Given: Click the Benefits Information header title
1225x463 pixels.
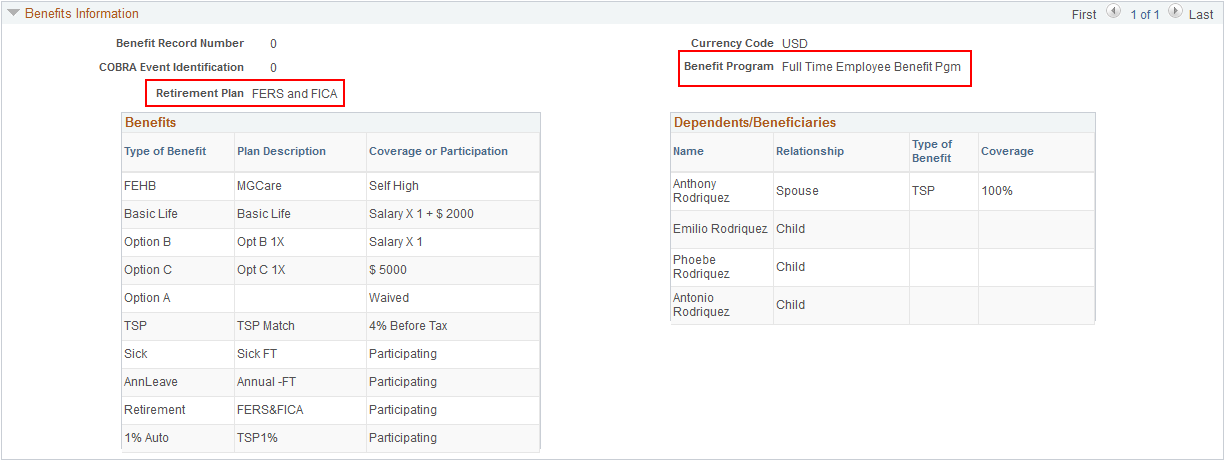Looking at the screenshot, I should pos(82,14).
